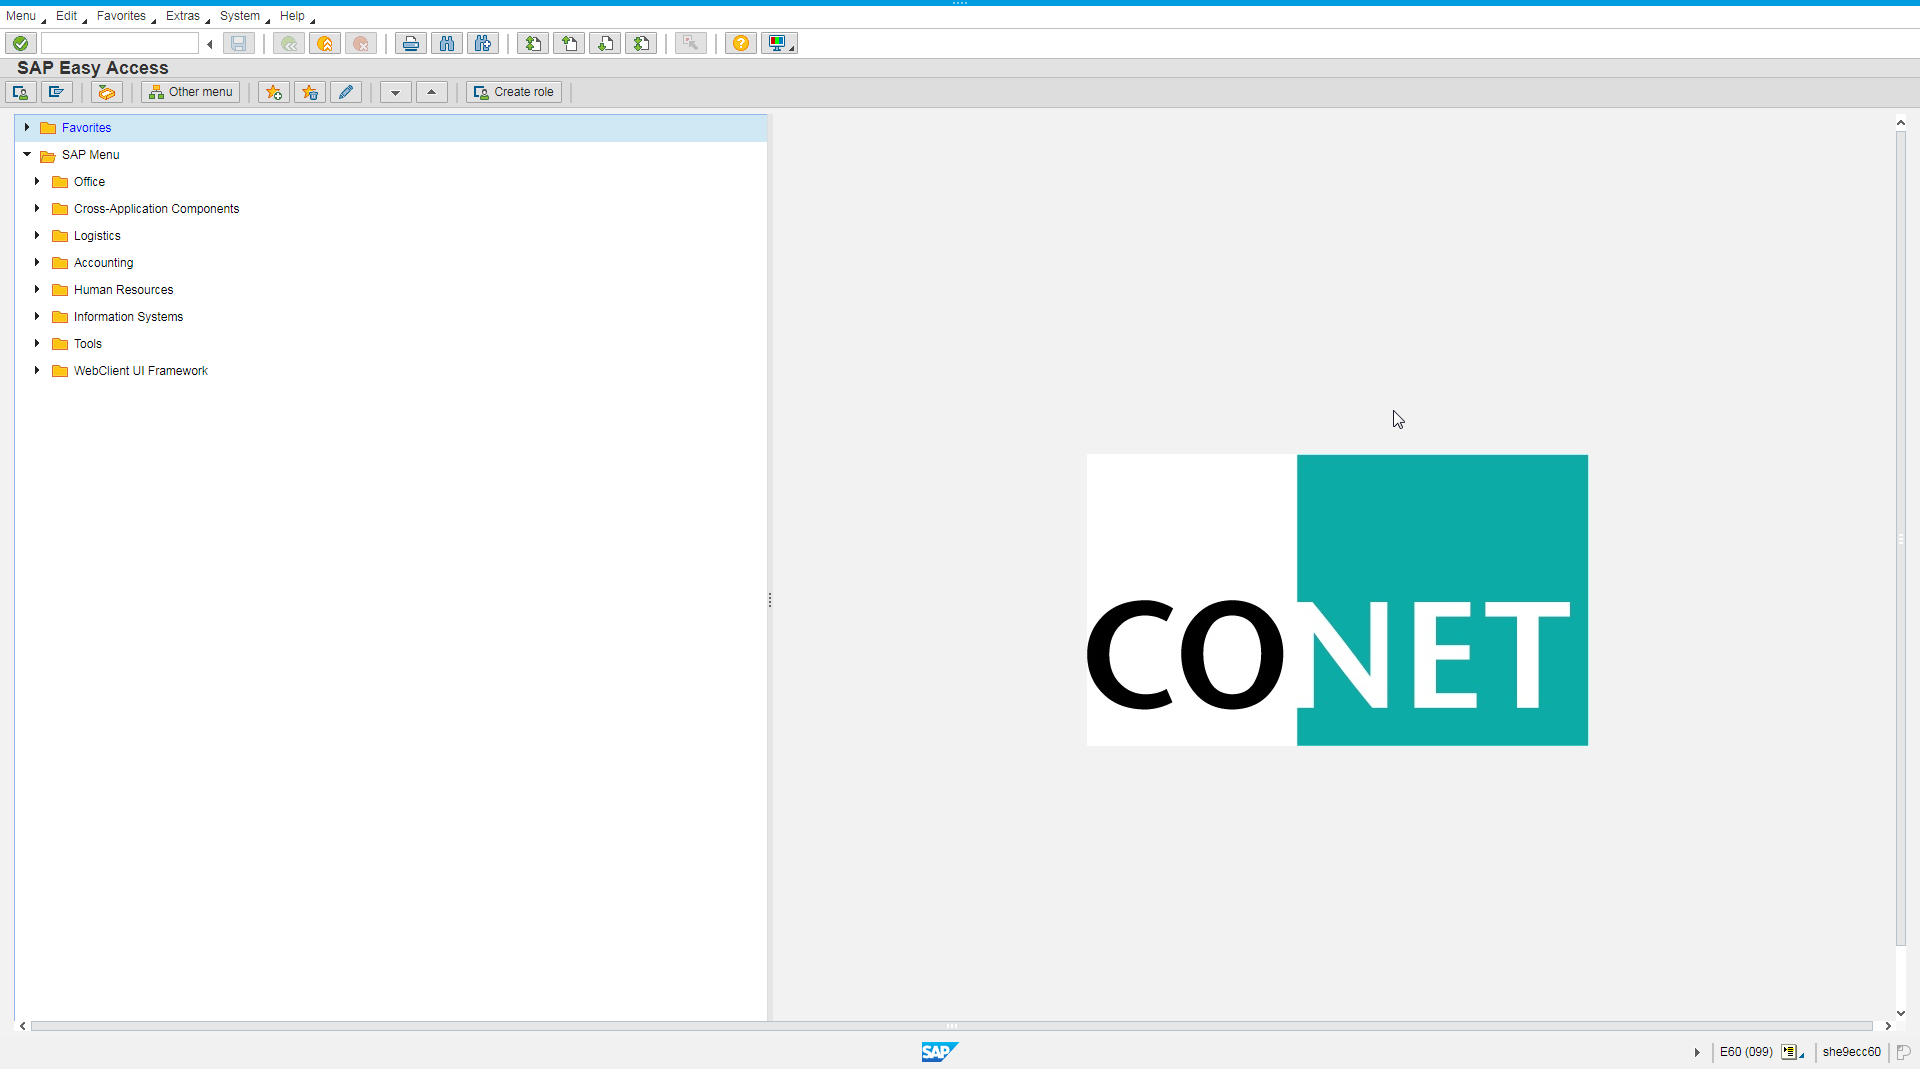The width and height of the screenshot is (1920, 1069).
Task: Click the vertical scrollbar up arrow
Action: [x=1901, y=123]
